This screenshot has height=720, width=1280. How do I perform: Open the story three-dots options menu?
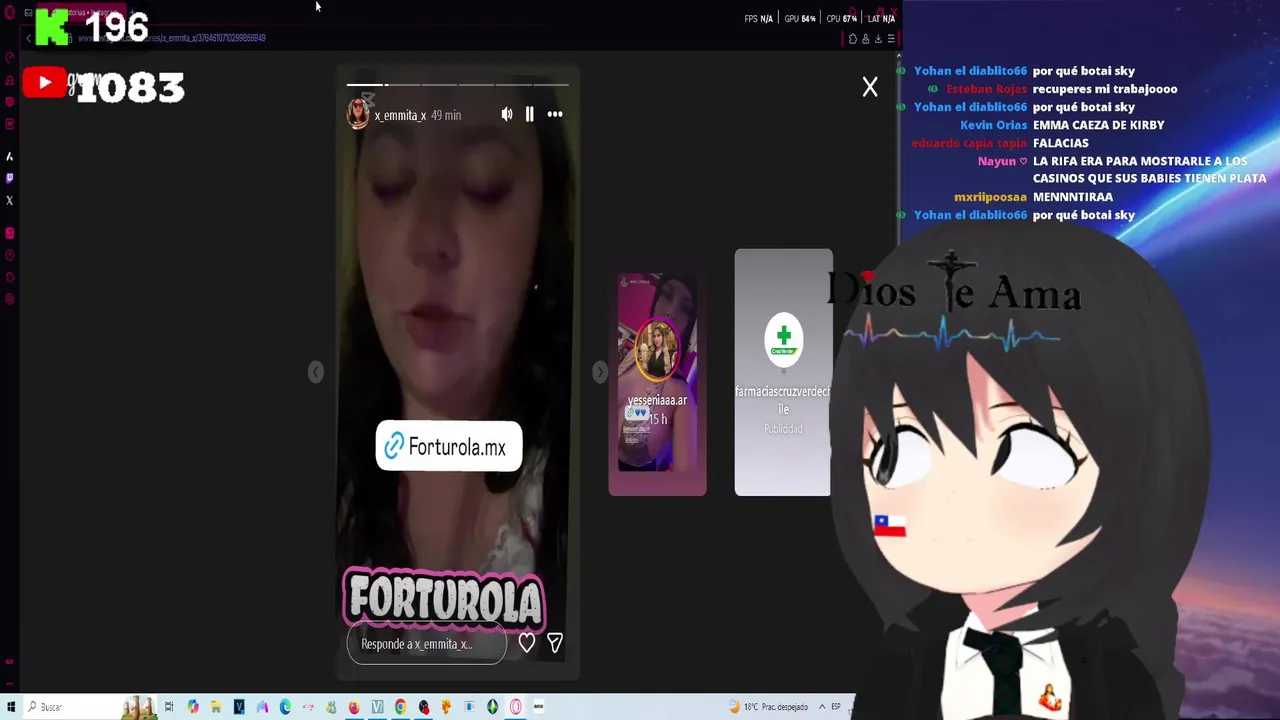(x=555, y=115)
